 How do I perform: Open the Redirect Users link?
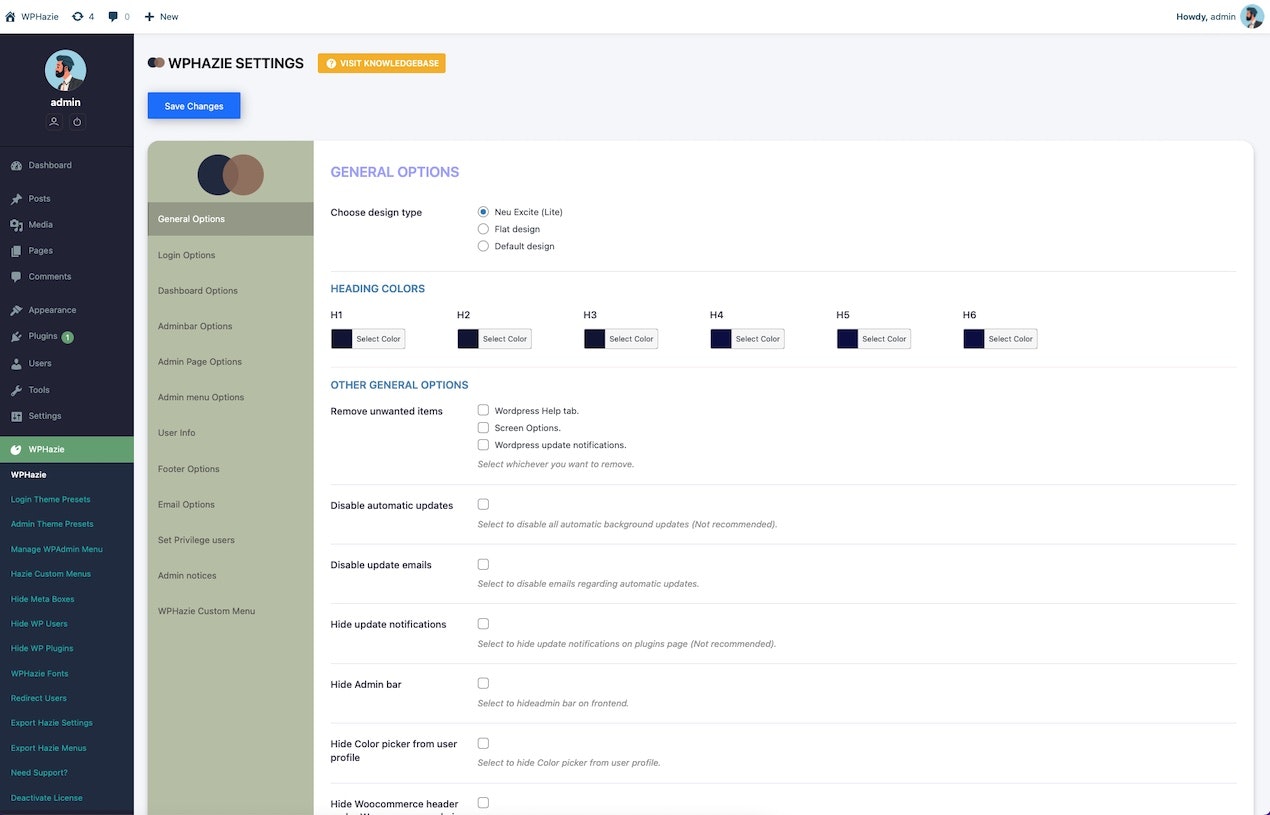click(x=39, y=698)
